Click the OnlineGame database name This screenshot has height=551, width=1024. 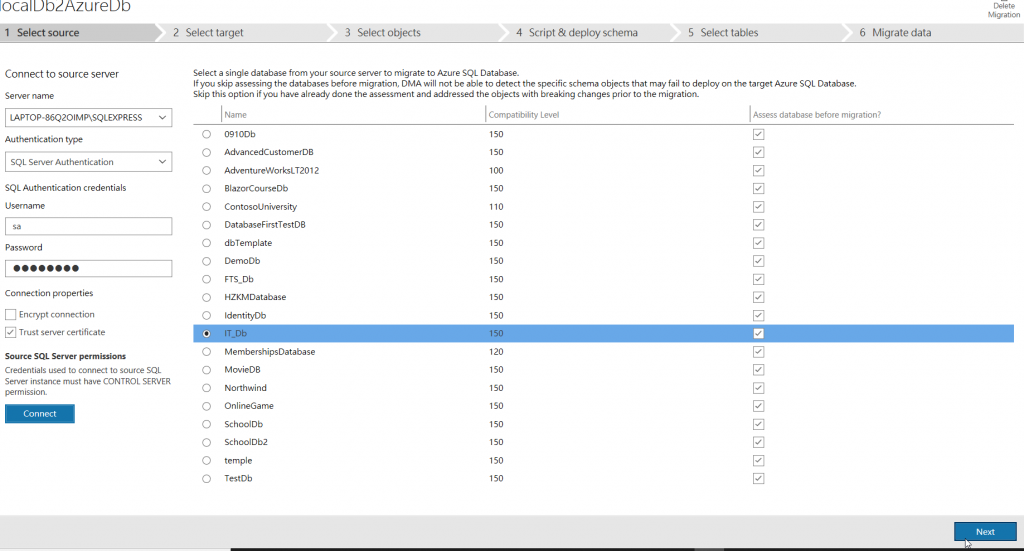pos(249,406)
